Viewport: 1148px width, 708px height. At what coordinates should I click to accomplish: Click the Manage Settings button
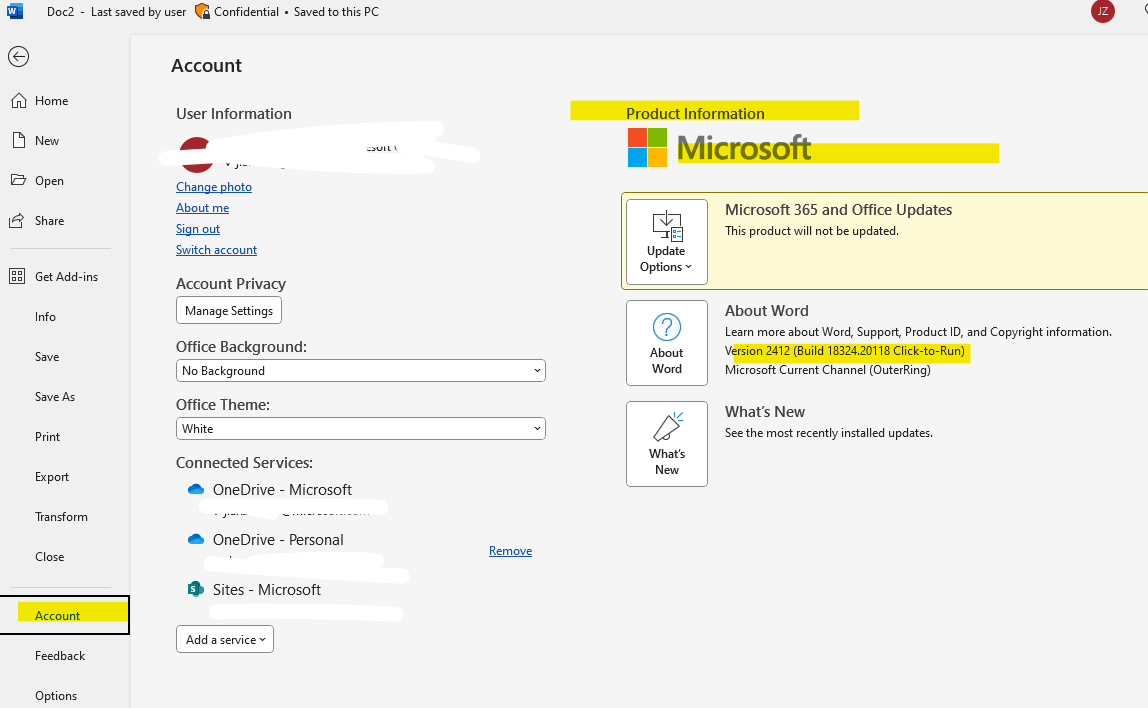click(x=228, y=310)
